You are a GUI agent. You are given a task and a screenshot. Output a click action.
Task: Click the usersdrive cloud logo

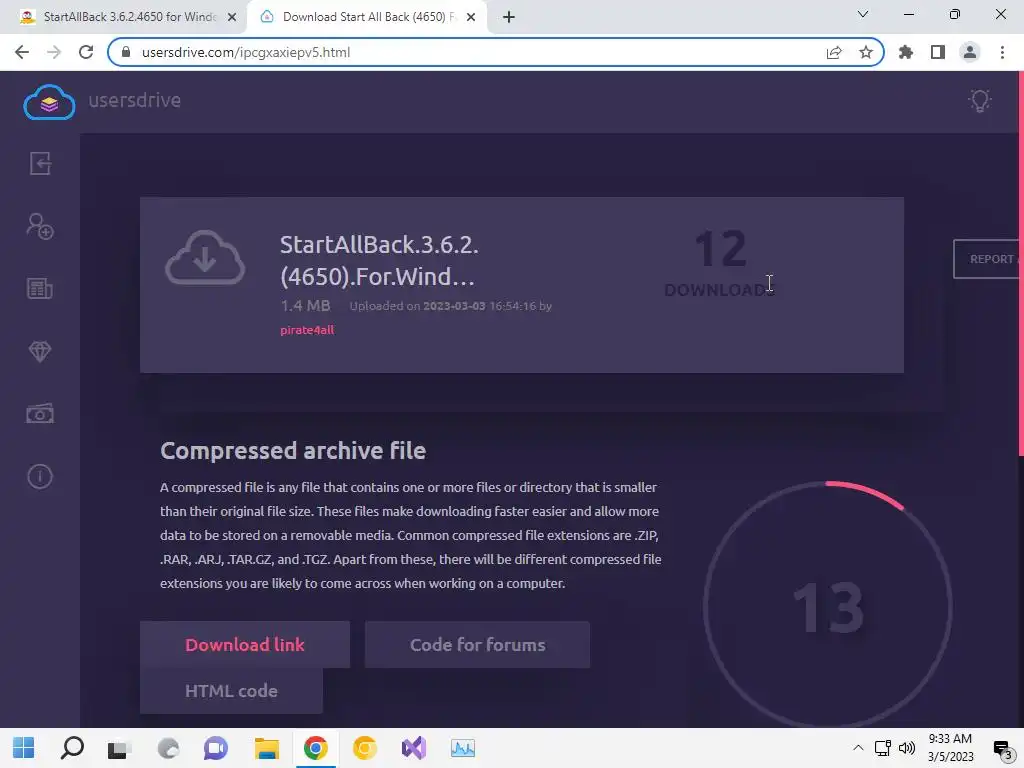click(49, 102)
